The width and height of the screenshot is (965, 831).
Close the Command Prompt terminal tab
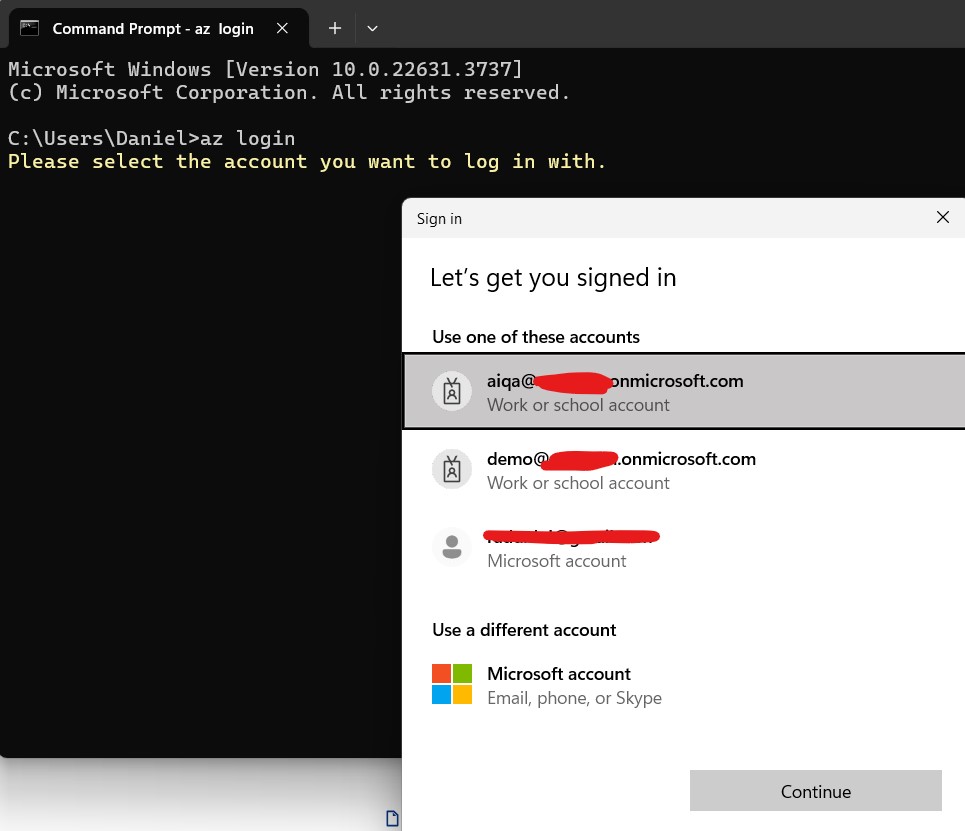[282, 28]
